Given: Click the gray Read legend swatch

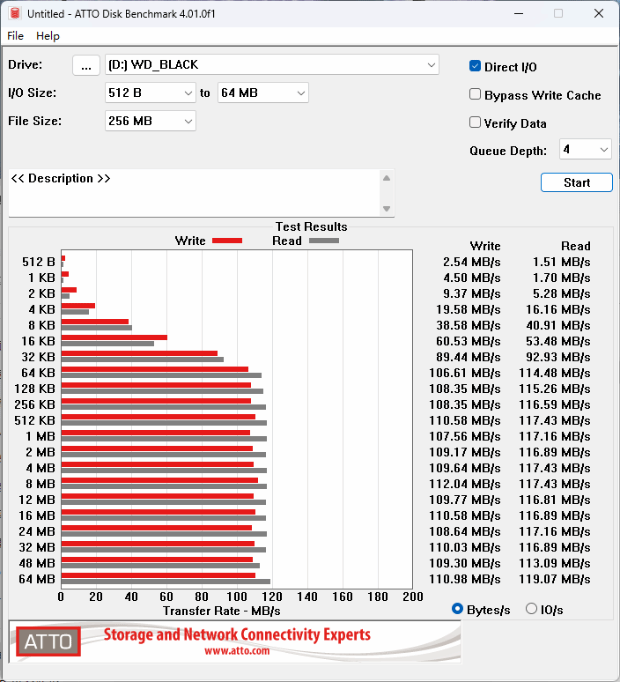Looking at the screenshot, I should coord(324,241).
